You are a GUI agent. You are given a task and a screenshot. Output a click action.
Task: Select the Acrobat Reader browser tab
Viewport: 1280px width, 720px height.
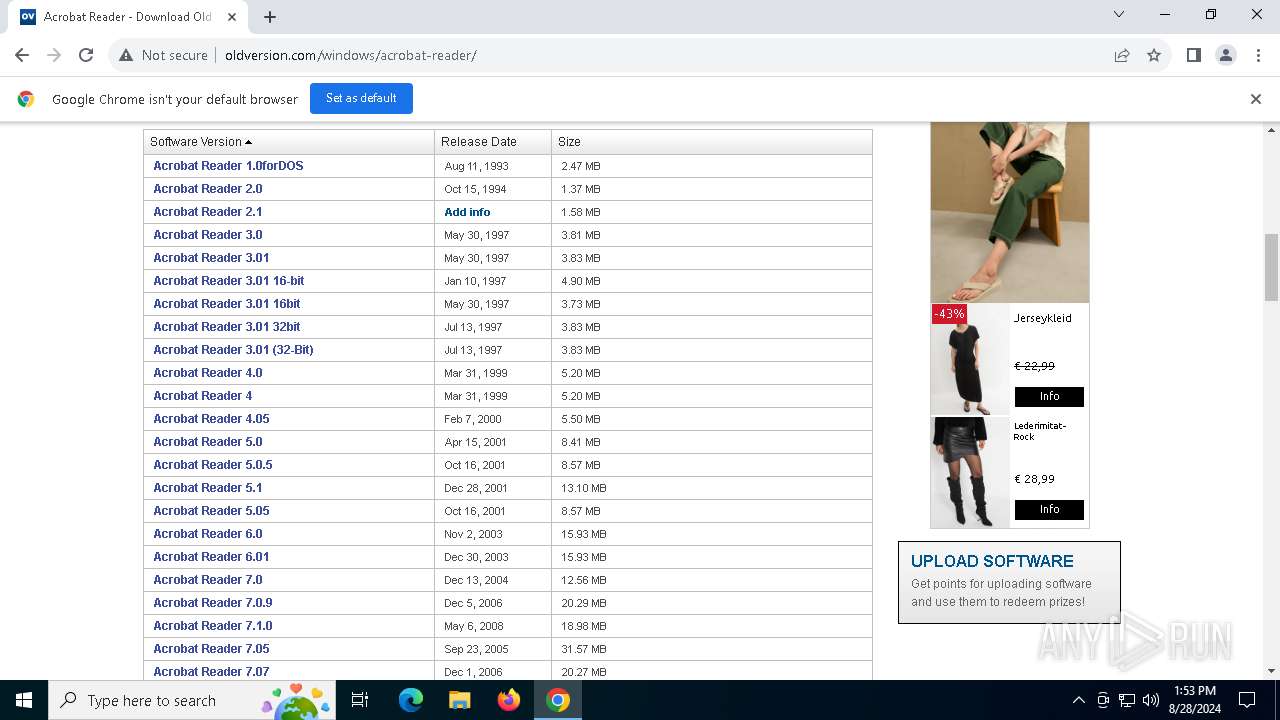click(x=128, y=17)
